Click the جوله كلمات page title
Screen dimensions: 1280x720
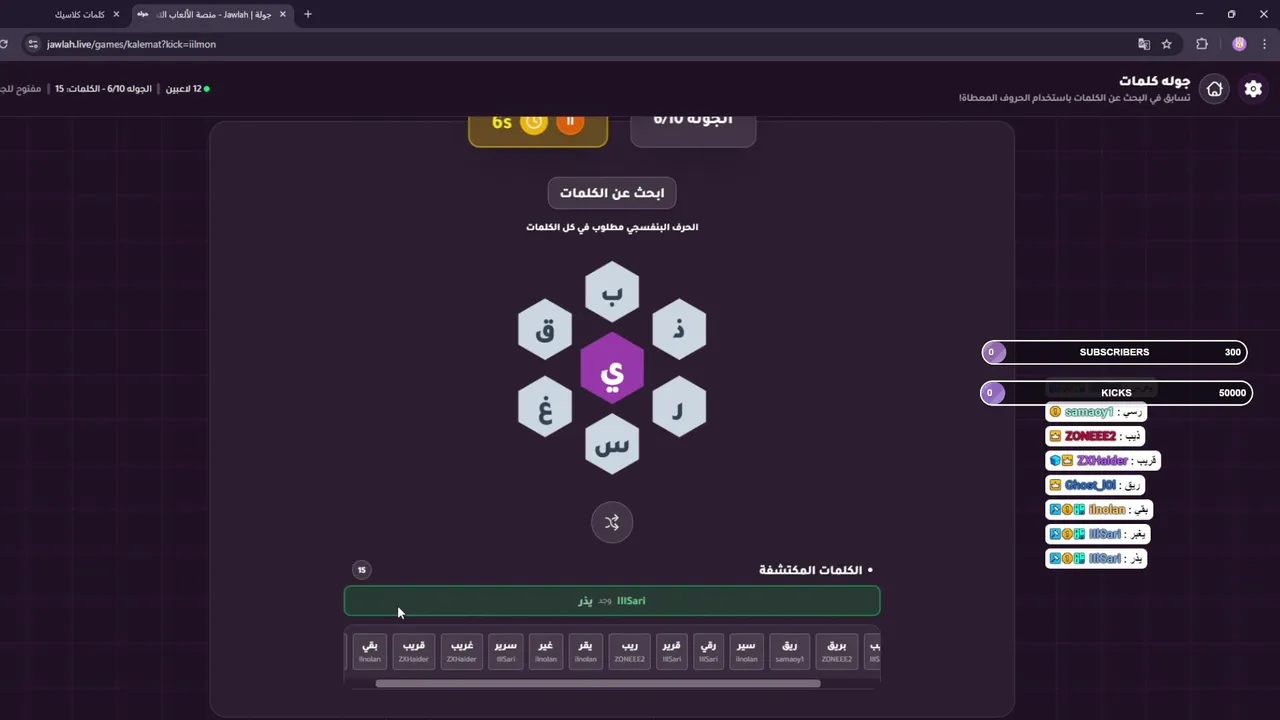pyautogui.click(x=1155, y=81)
